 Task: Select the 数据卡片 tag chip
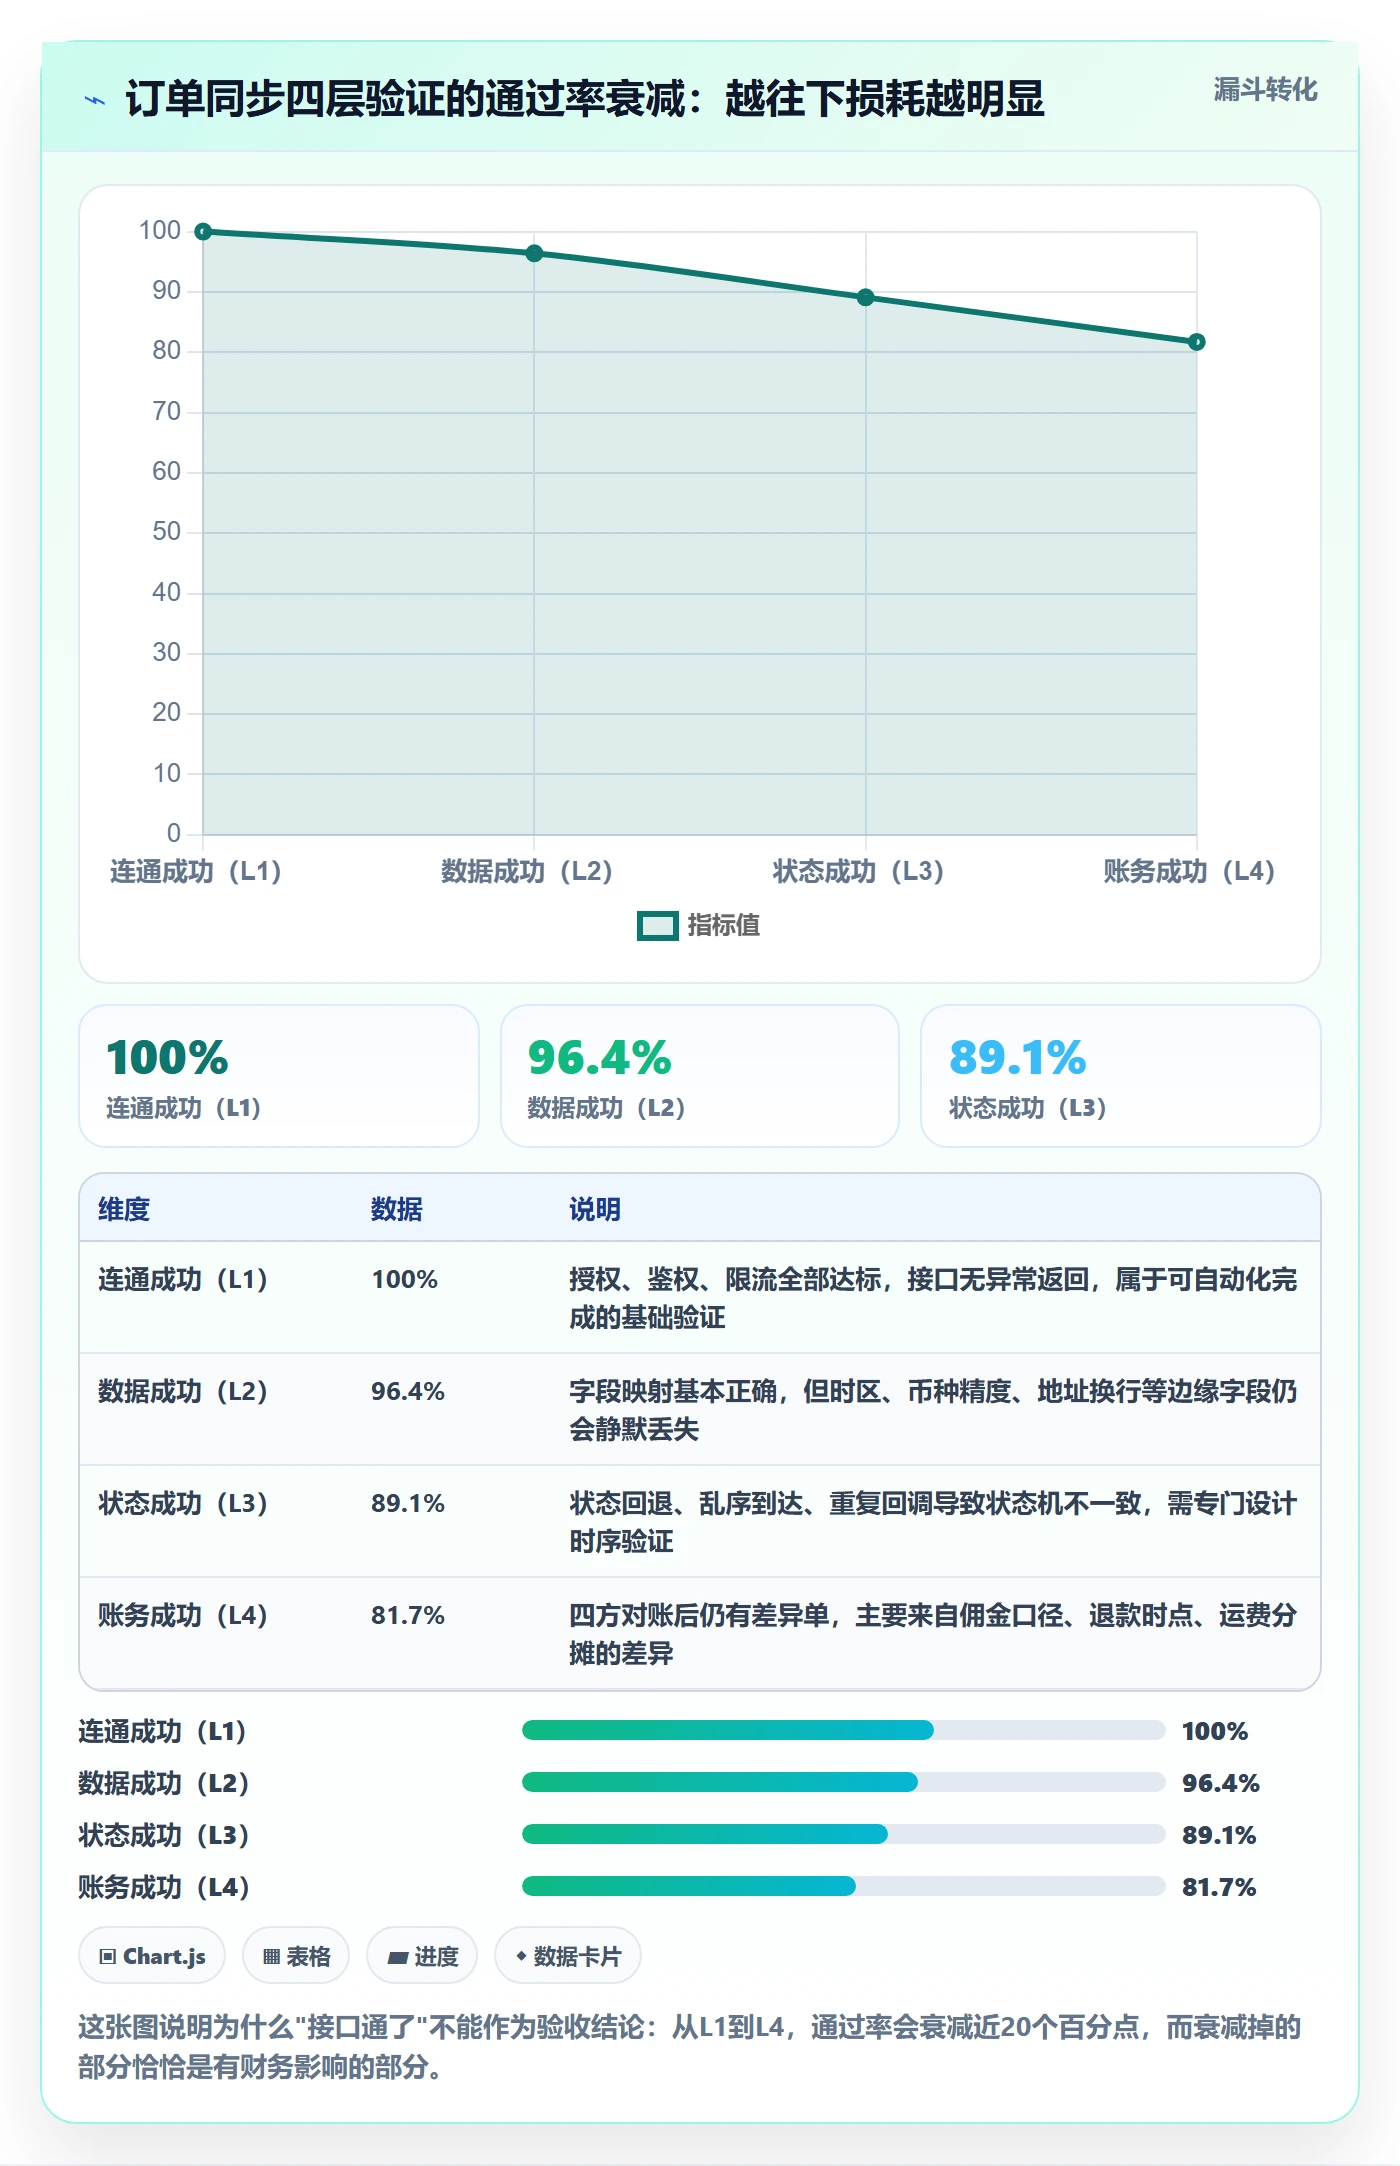coord(568,1955)
